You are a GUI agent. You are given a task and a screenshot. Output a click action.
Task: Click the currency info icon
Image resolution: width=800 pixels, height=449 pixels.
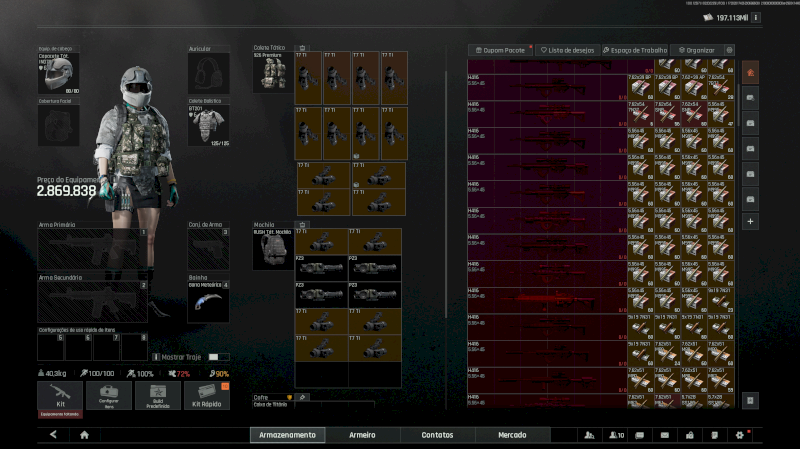(755, 17)
